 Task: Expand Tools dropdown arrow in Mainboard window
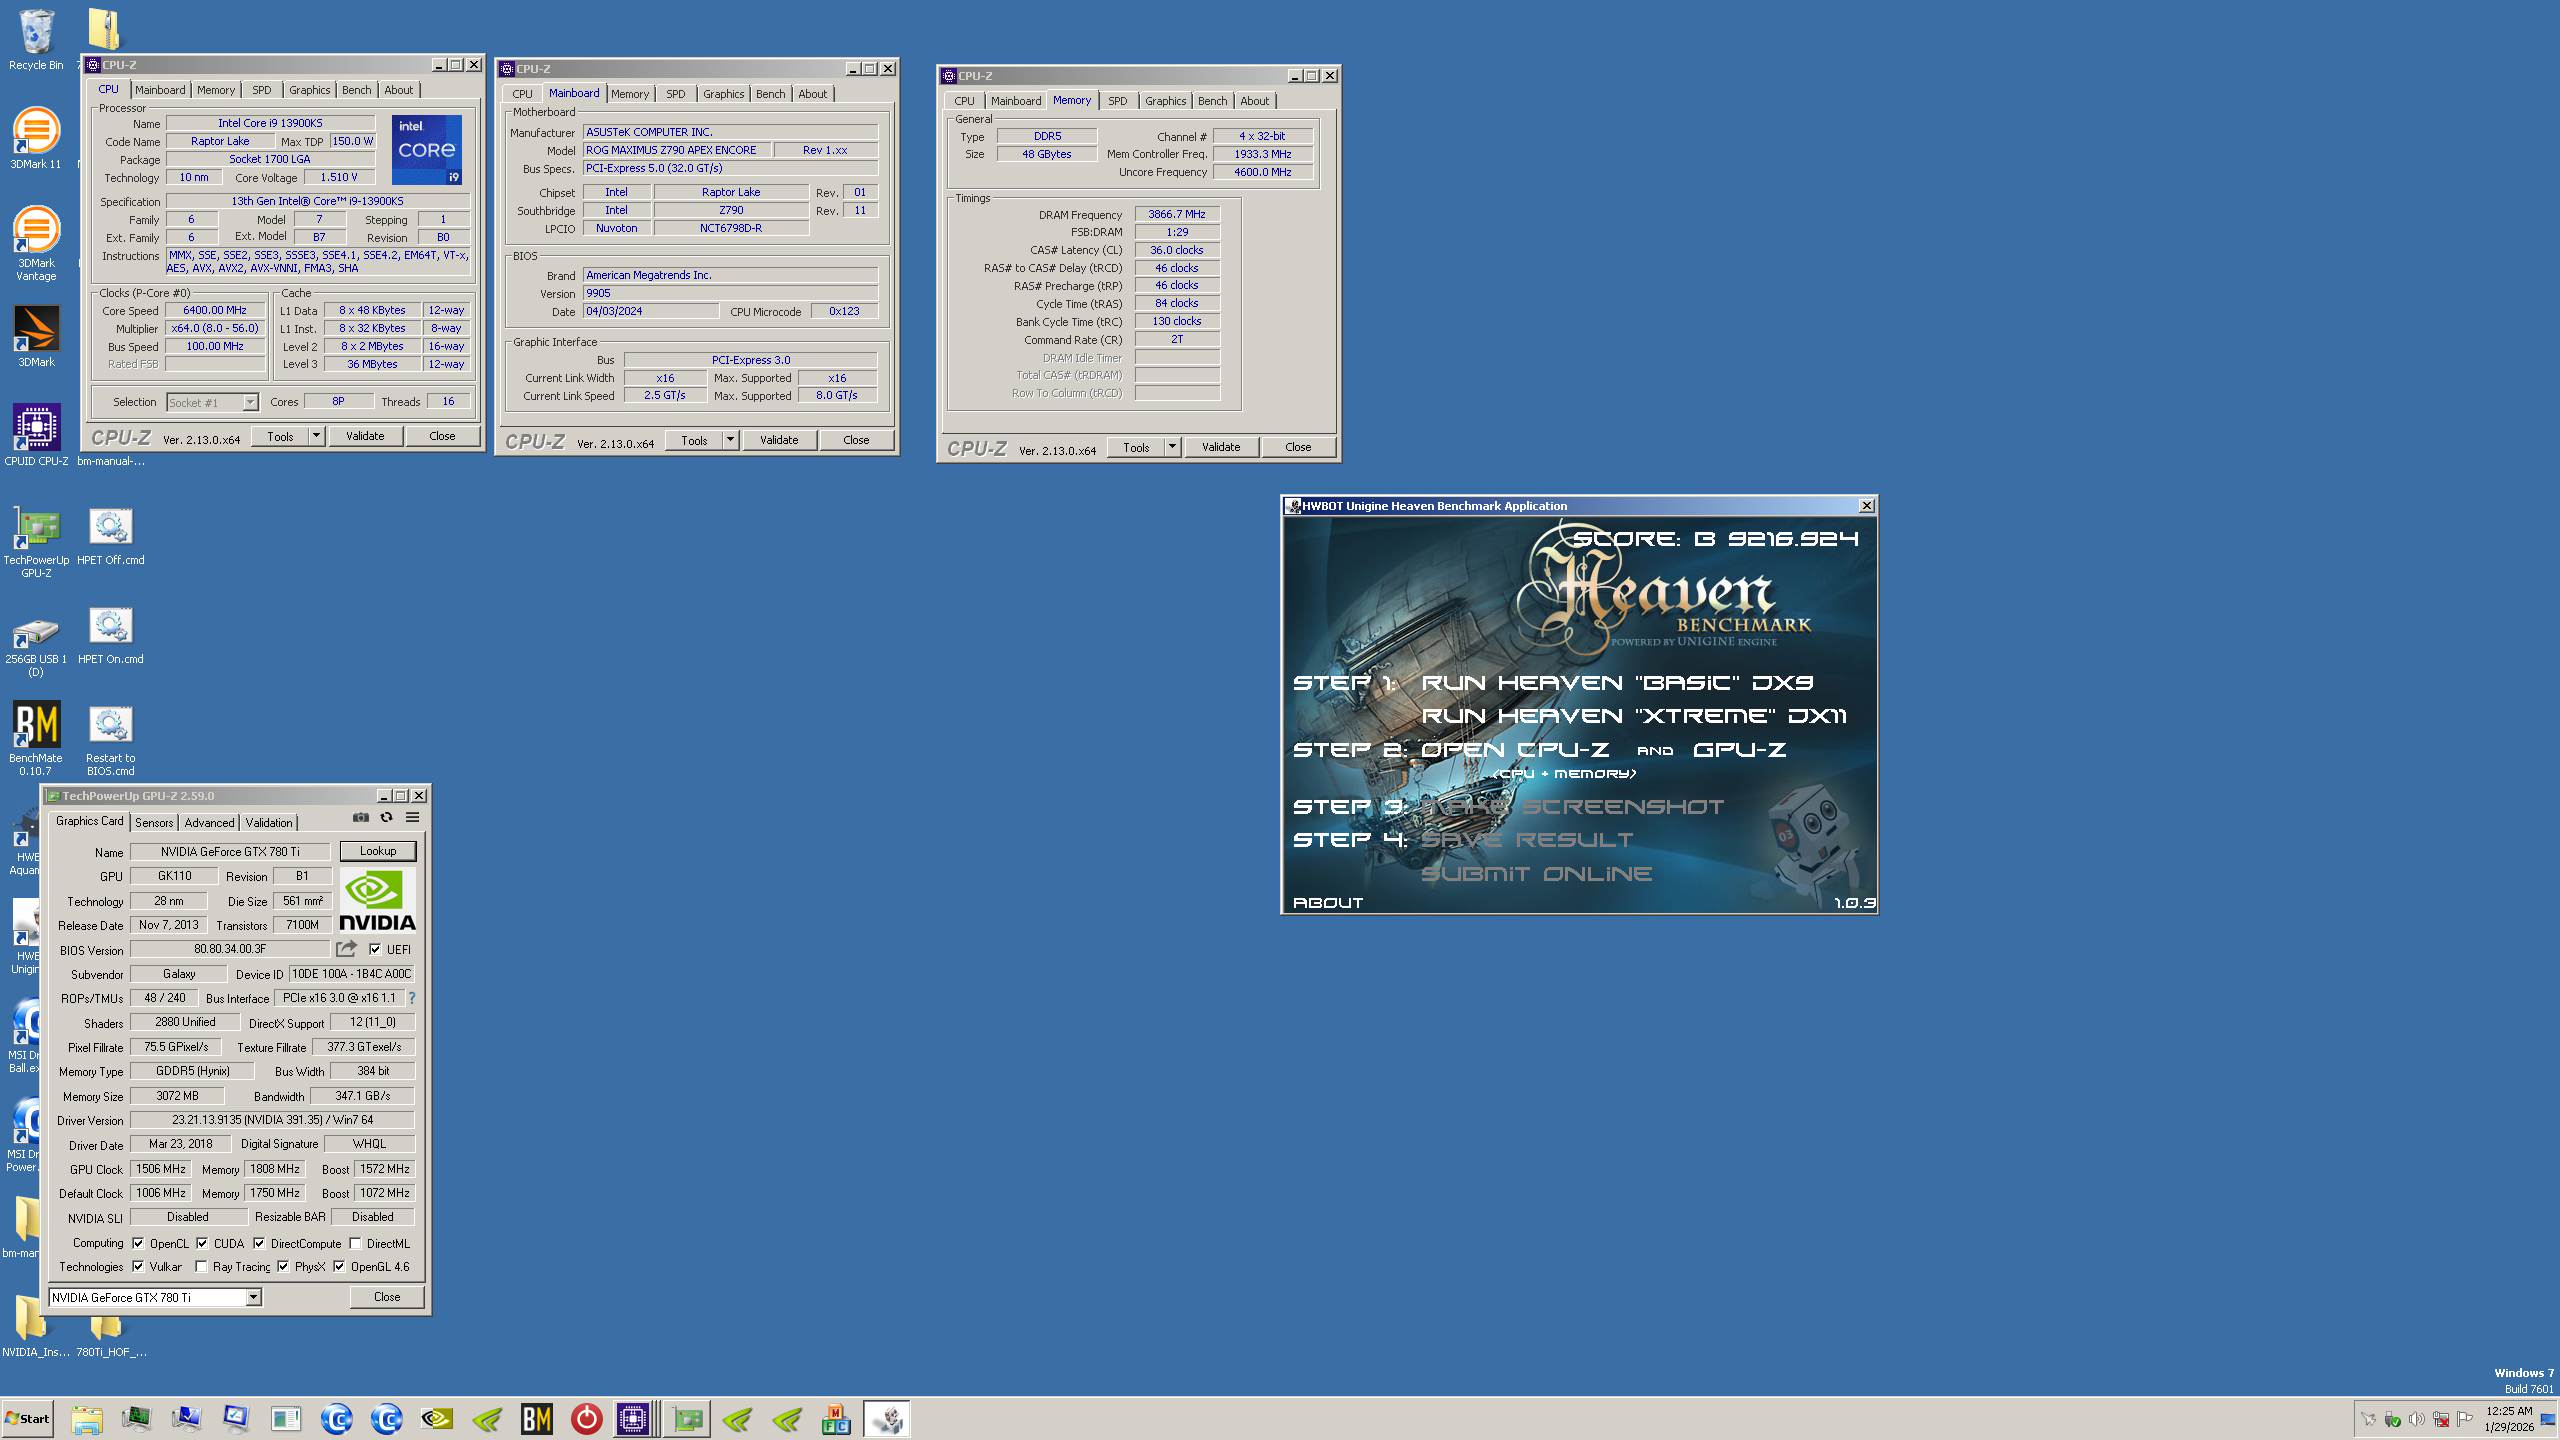730,440
